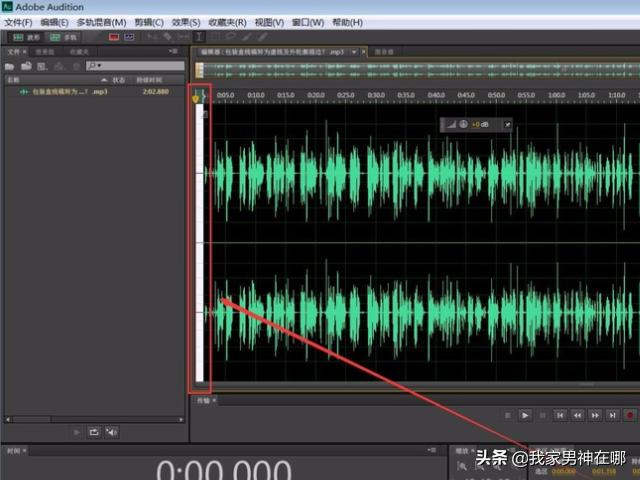
Task: Pin the volume HUD overlay
Action: [507, 124]
